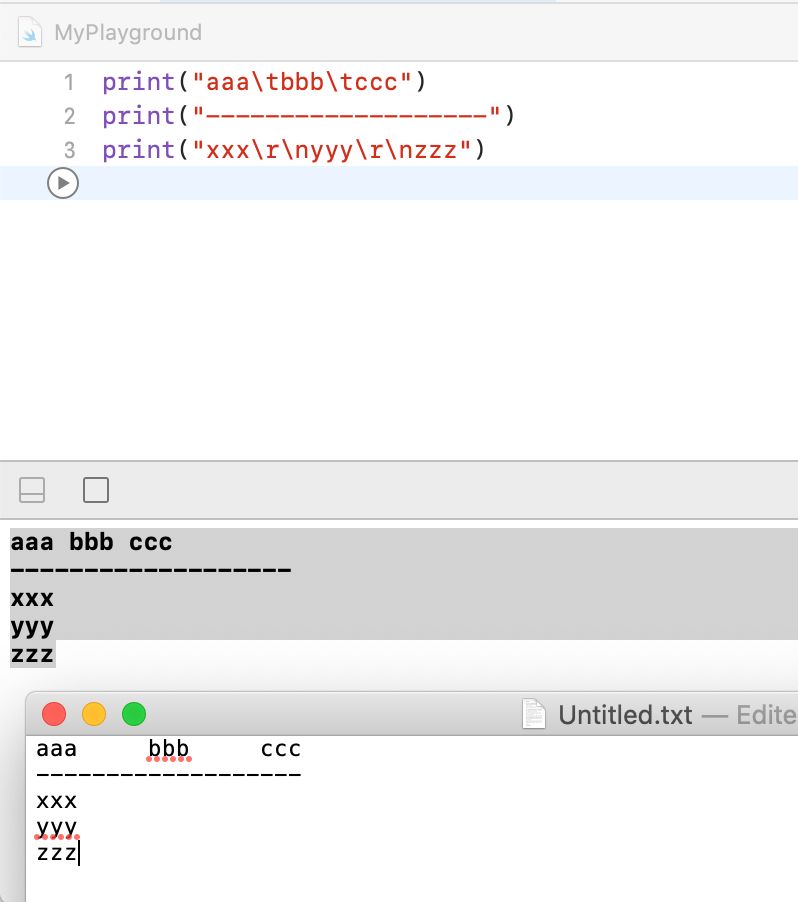The image size is (798, 902).
Task: Minimize the TextEdit window with the yellow button
Action: (x=93, y=715)
